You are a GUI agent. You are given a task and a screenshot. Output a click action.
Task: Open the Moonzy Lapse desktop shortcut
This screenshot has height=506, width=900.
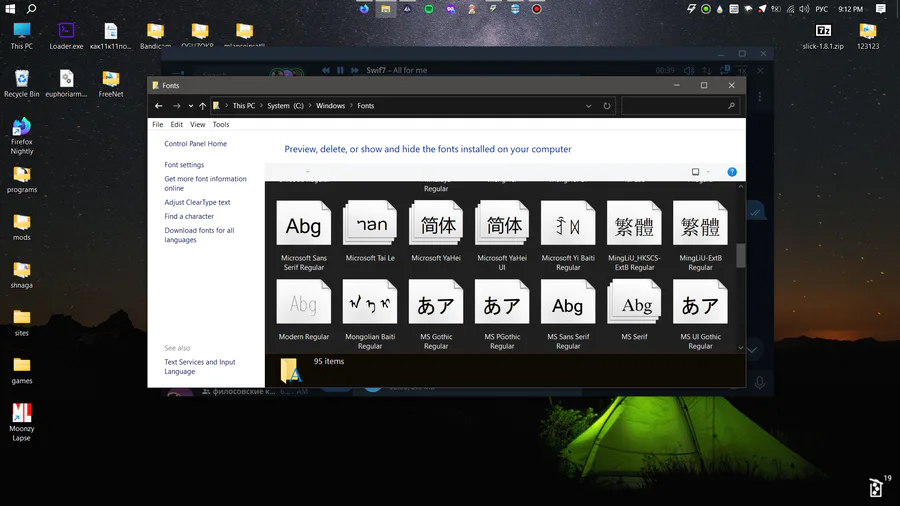click(x=21, y=422)
